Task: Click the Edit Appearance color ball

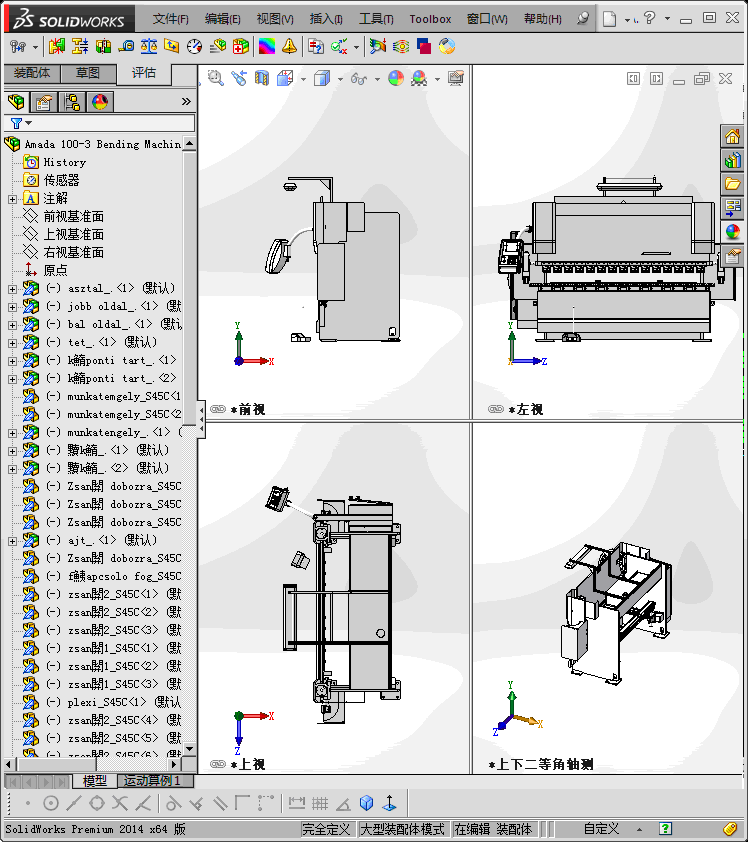Action: click(396, 78)
